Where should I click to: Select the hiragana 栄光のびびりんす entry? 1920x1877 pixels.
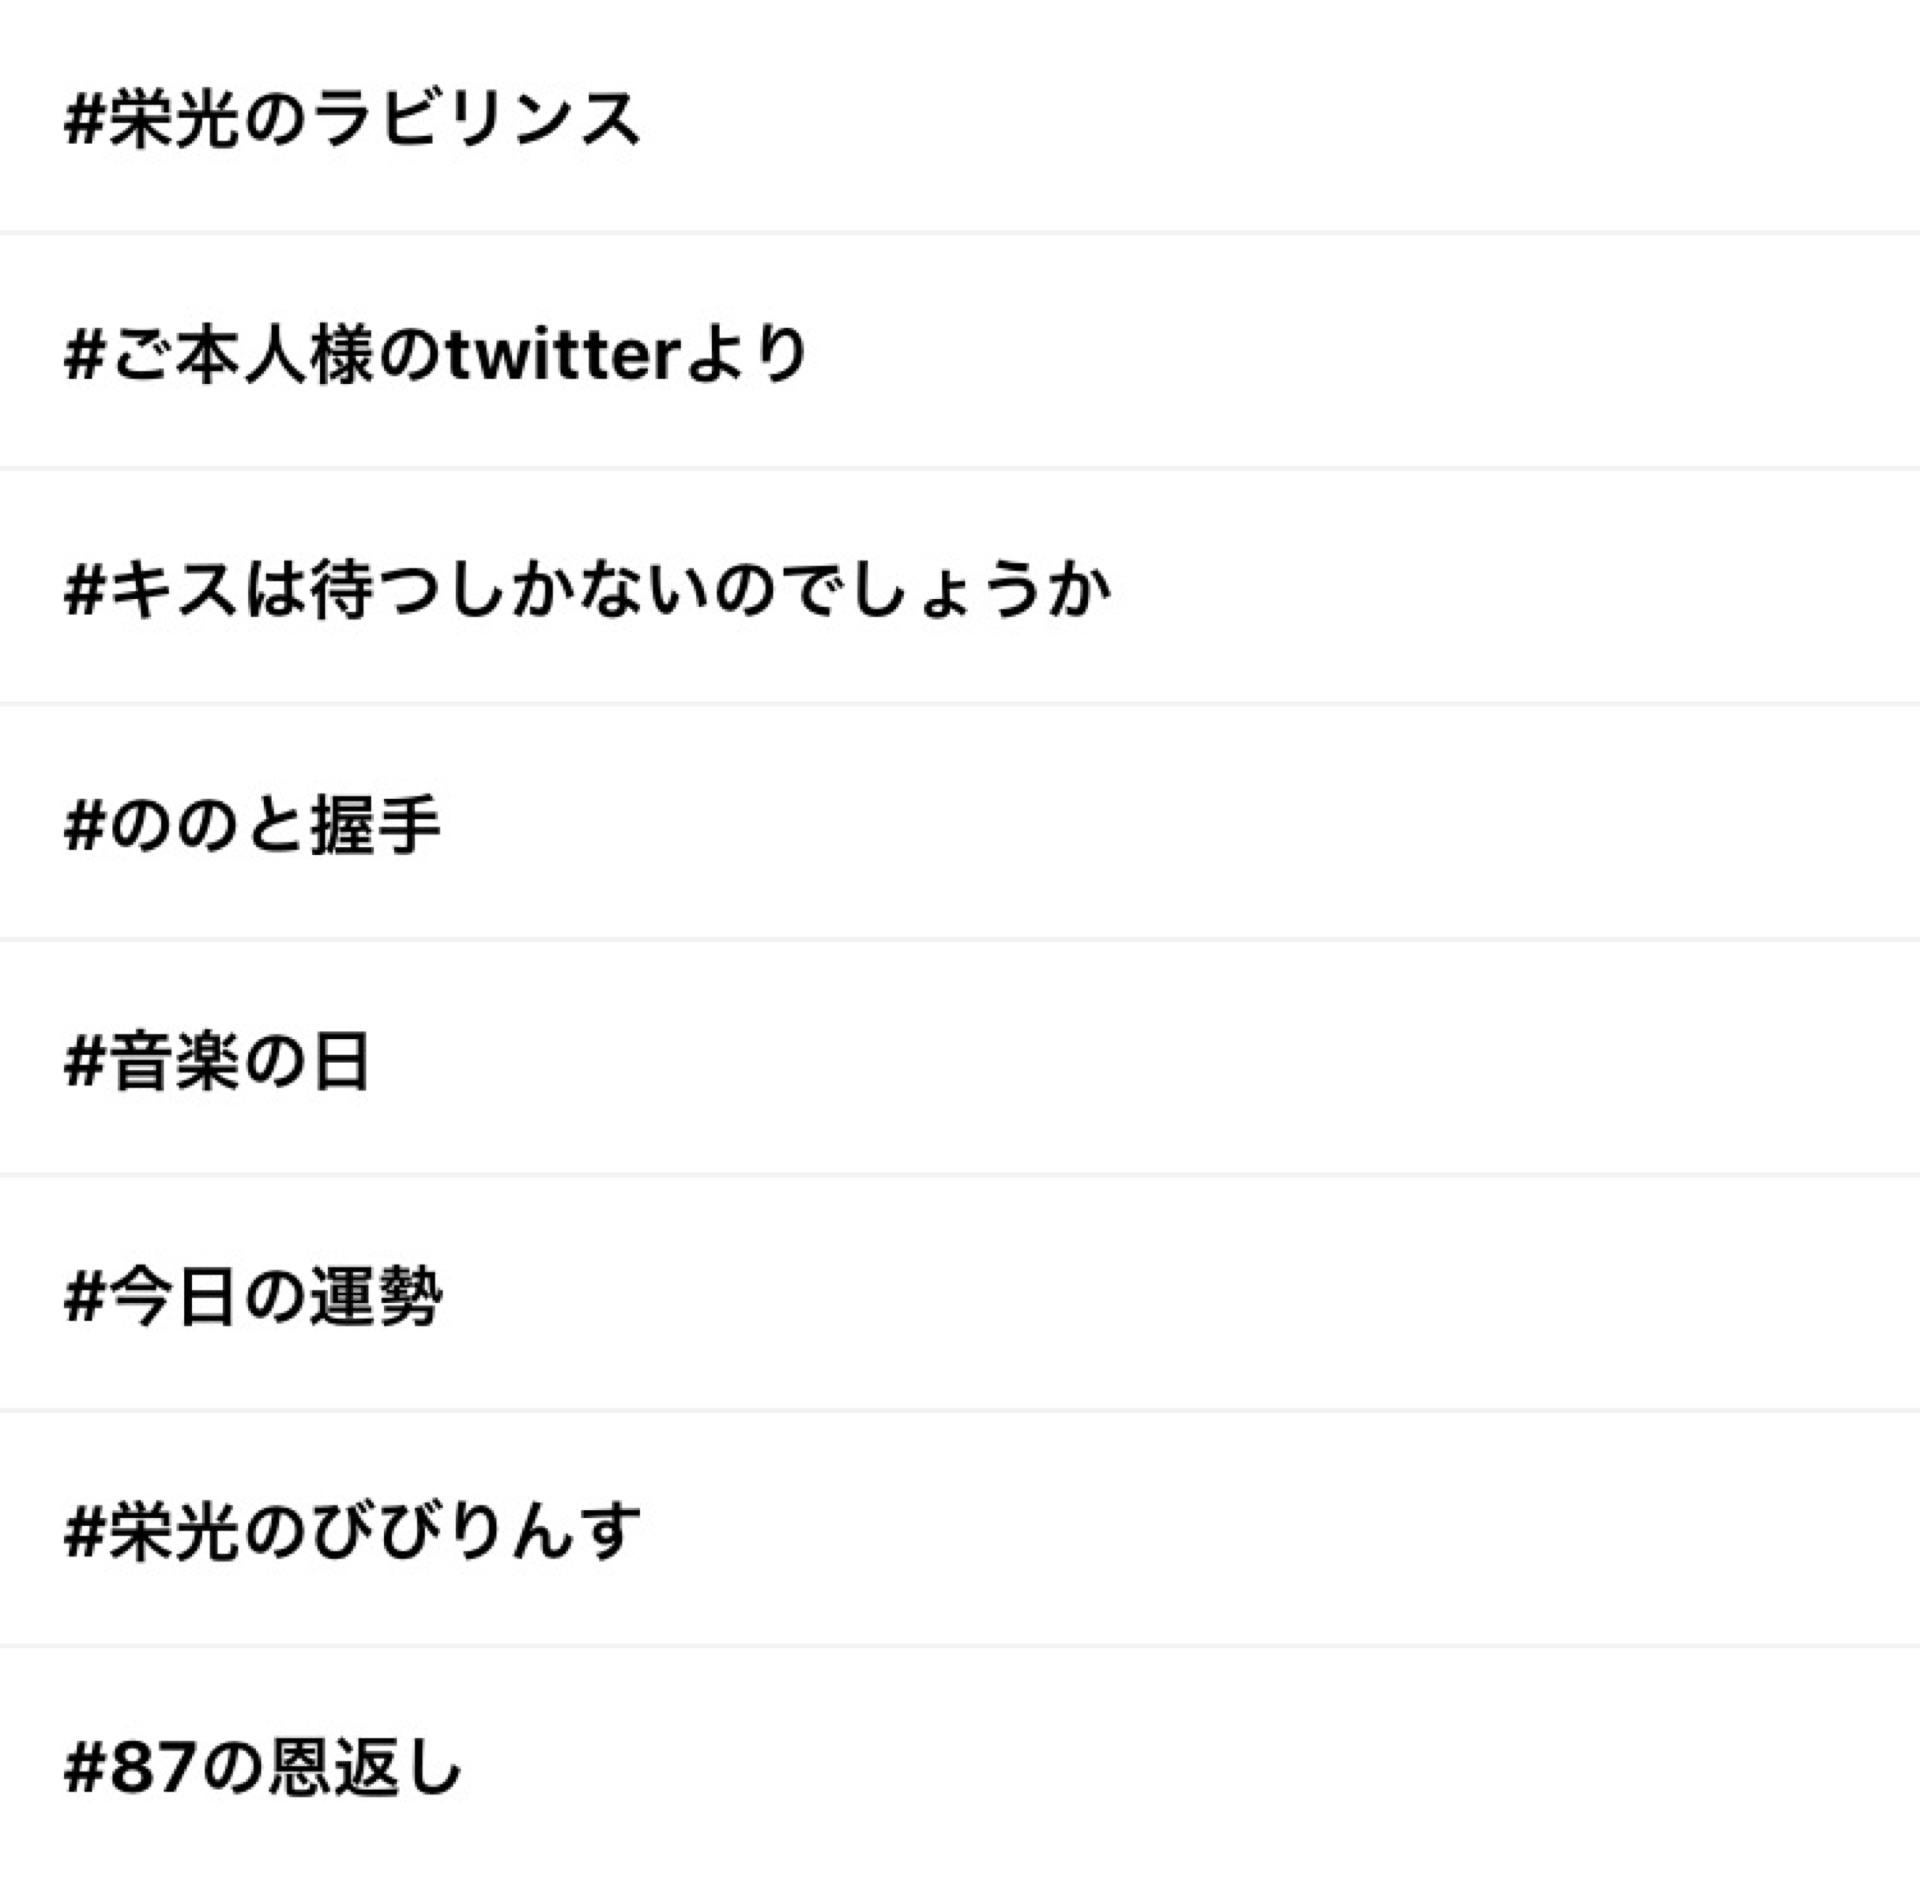[352, 1531]
